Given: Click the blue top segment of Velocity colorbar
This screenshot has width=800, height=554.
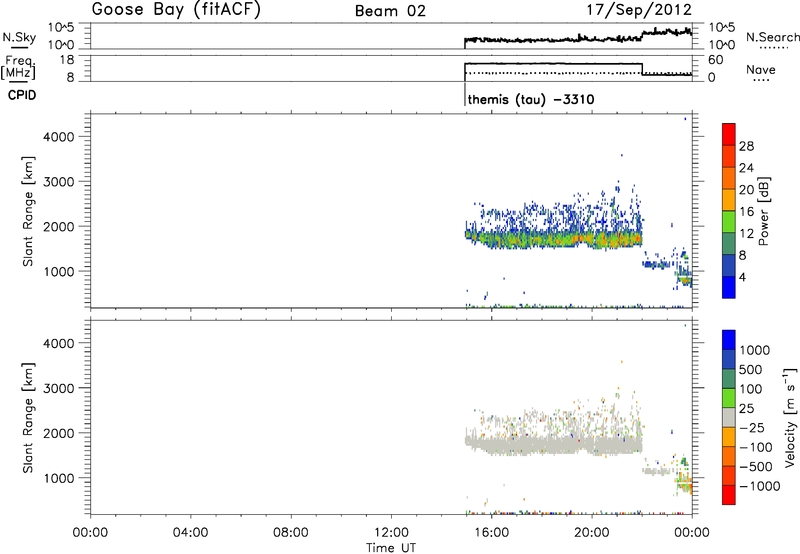Looking at the screenshot, I should pos(729,340).
